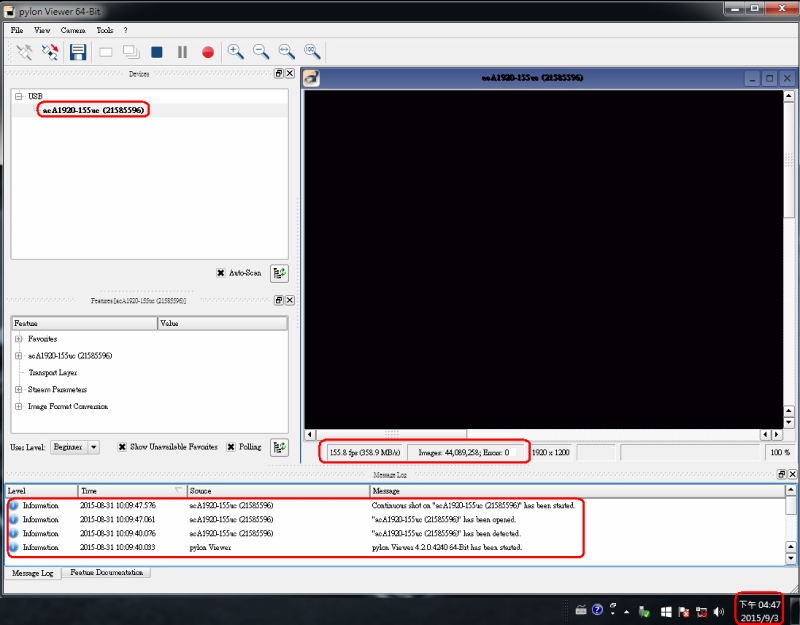The width and height of the screenshot is (800, 625).
Task: Stop image acquisition with the blue square
Action: [157, 52]
